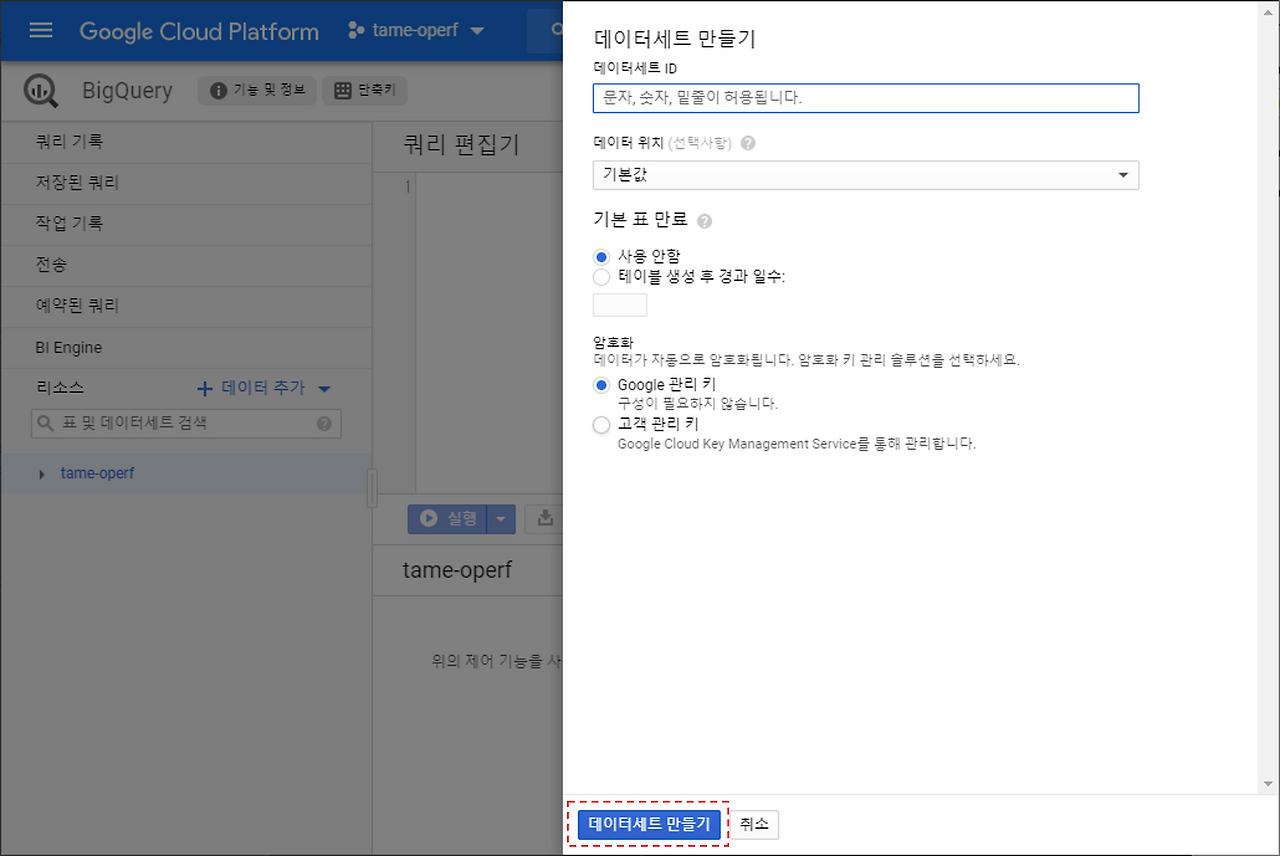Select the 테이블 생성 후 경과 일수 radio

(x=601, y=277)
